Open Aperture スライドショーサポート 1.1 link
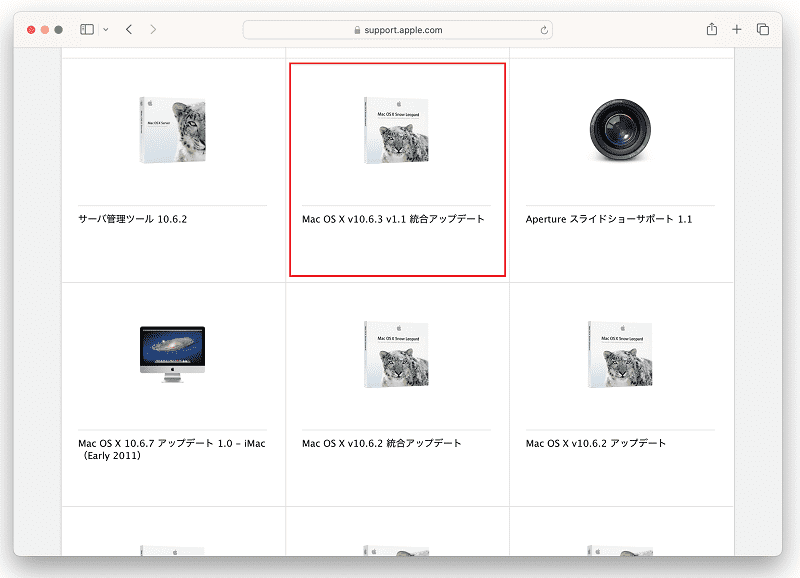 609,219
